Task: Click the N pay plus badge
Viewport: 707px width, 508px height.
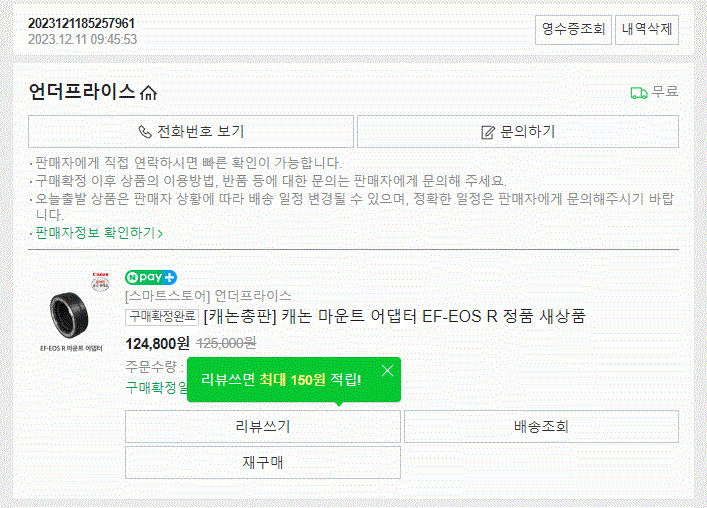Action: tap(151, 277)
